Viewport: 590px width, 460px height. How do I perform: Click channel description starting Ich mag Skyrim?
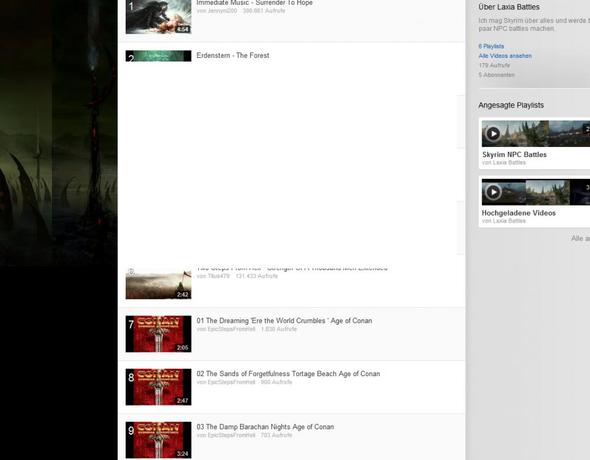[x=534, y=24]
